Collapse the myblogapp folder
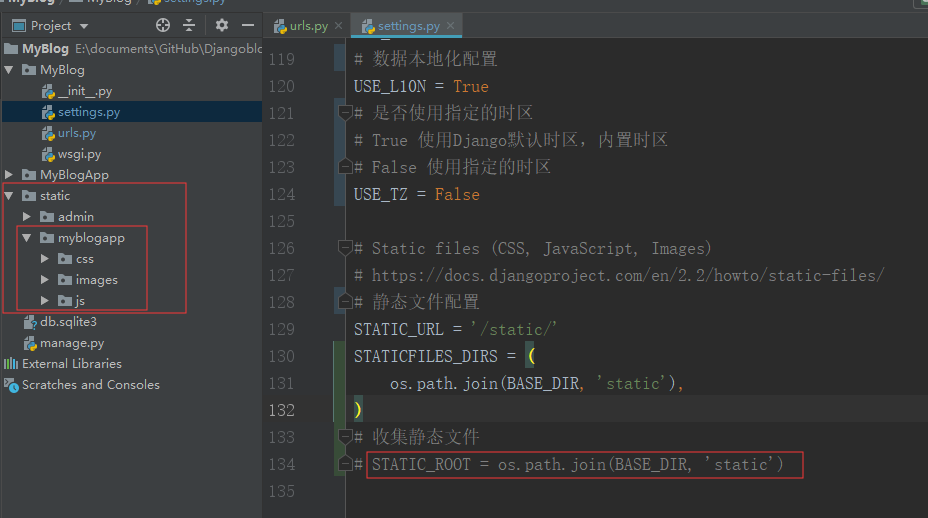This screenshot has width=928, height=518. [x=27, y=237]
